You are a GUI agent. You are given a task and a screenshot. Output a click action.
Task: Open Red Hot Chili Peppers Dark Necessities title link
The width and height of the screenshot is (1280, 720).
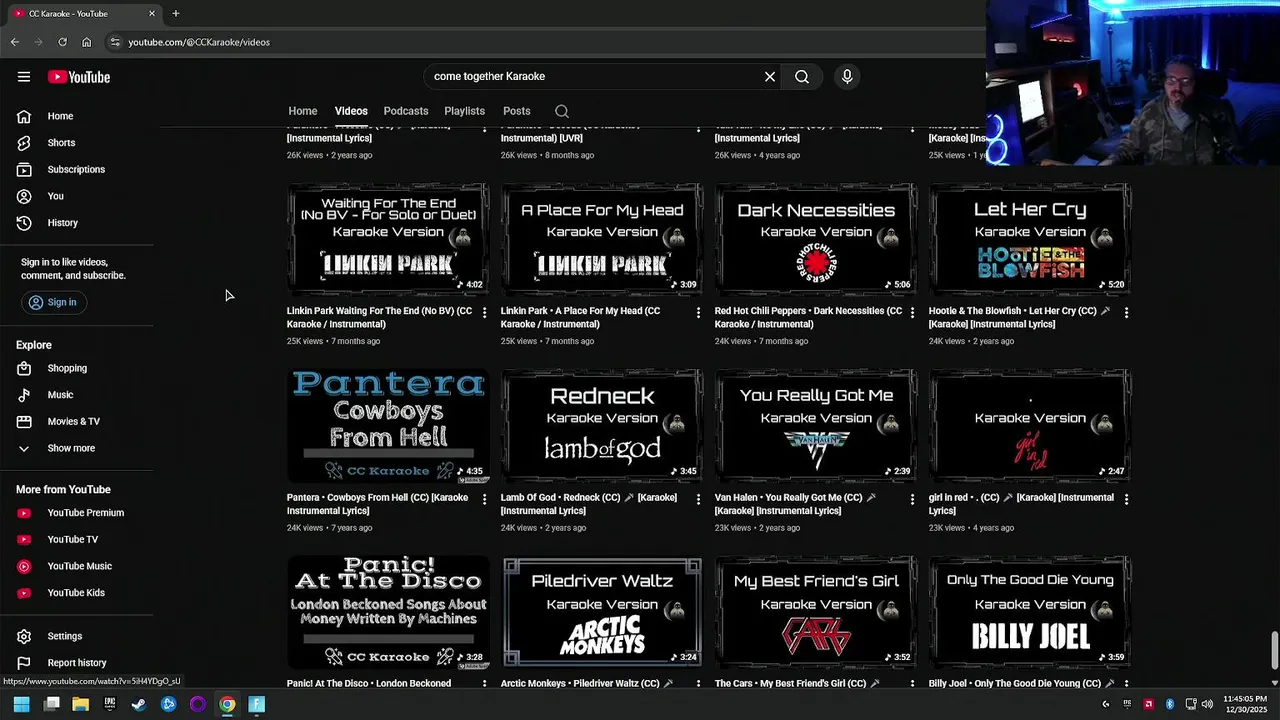[x=808, y=318]
